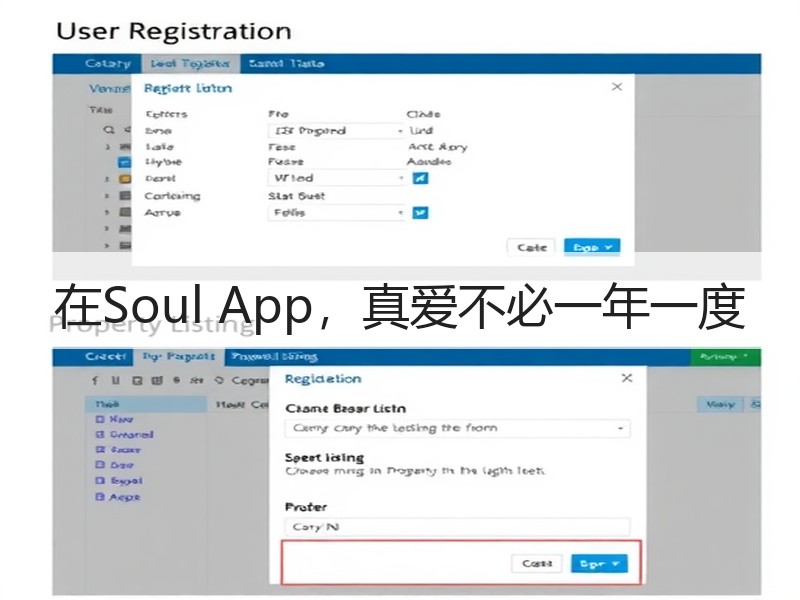Image resolution: width=800 pixels, height=600 pixels.
Task: Tick the Aeps checkbox in list
Action: tap(100, 496)
